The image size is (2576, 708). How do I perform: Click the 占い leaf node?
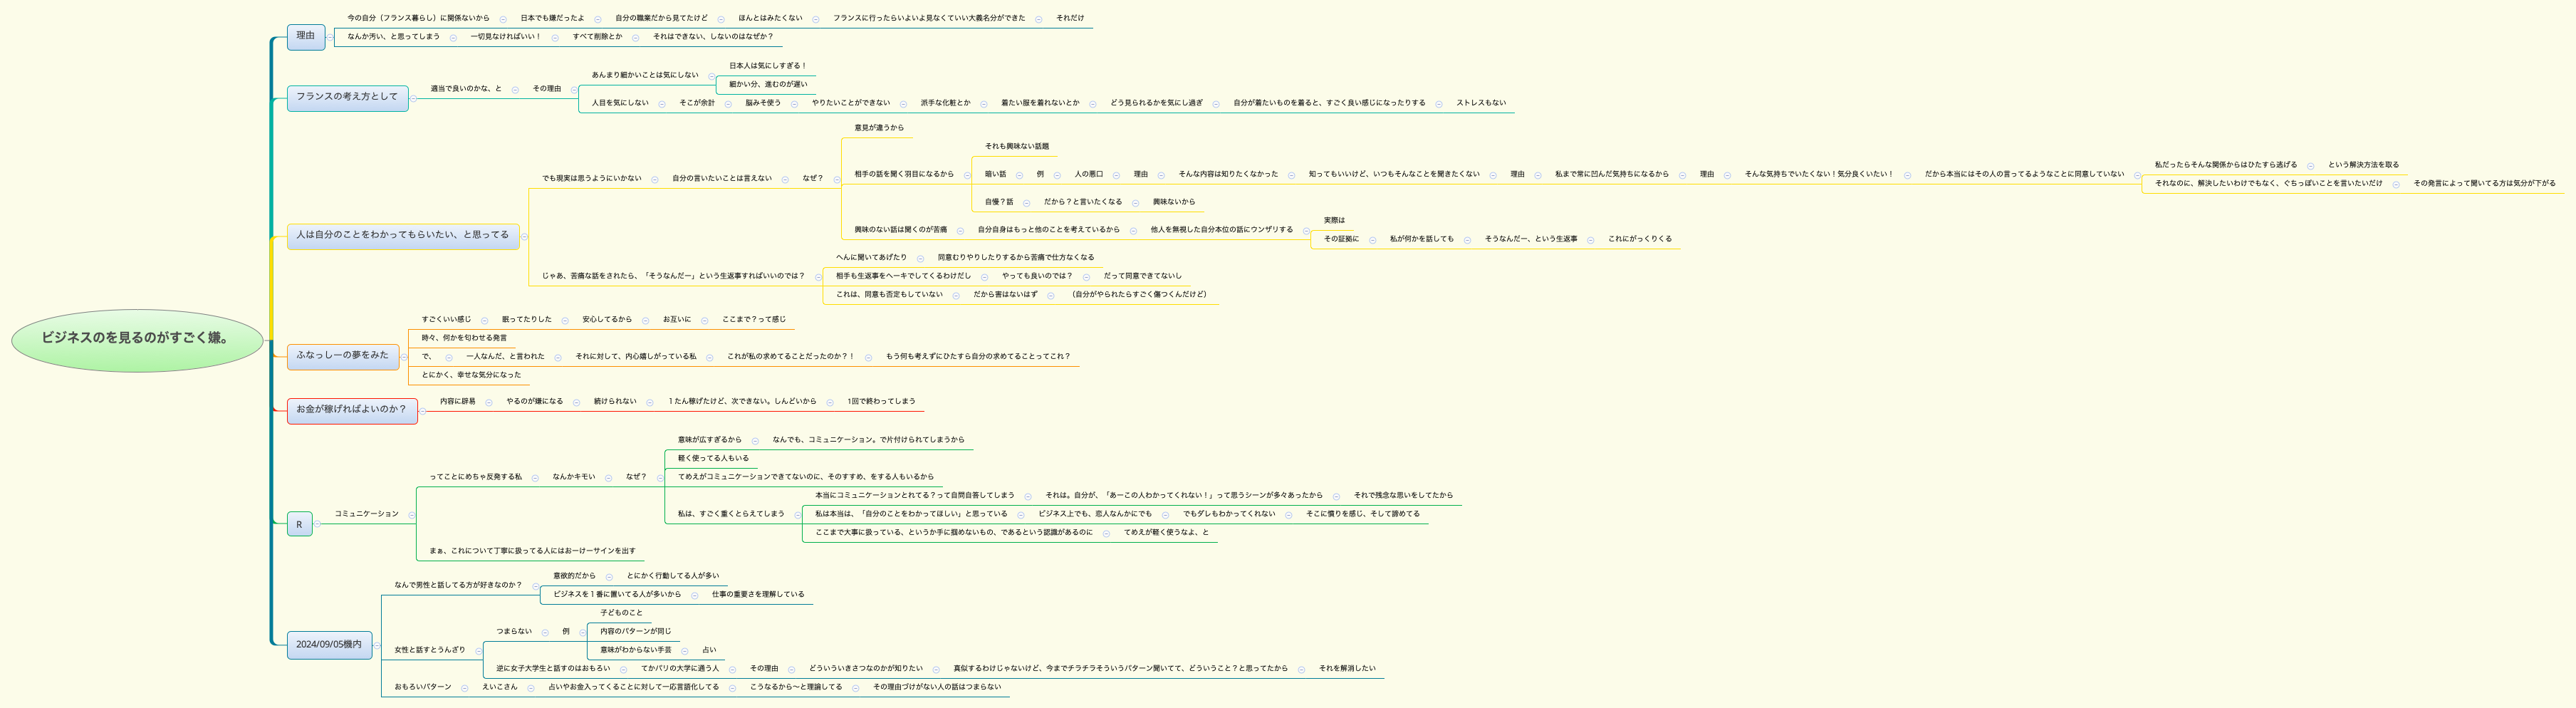(x=708, y=650)
